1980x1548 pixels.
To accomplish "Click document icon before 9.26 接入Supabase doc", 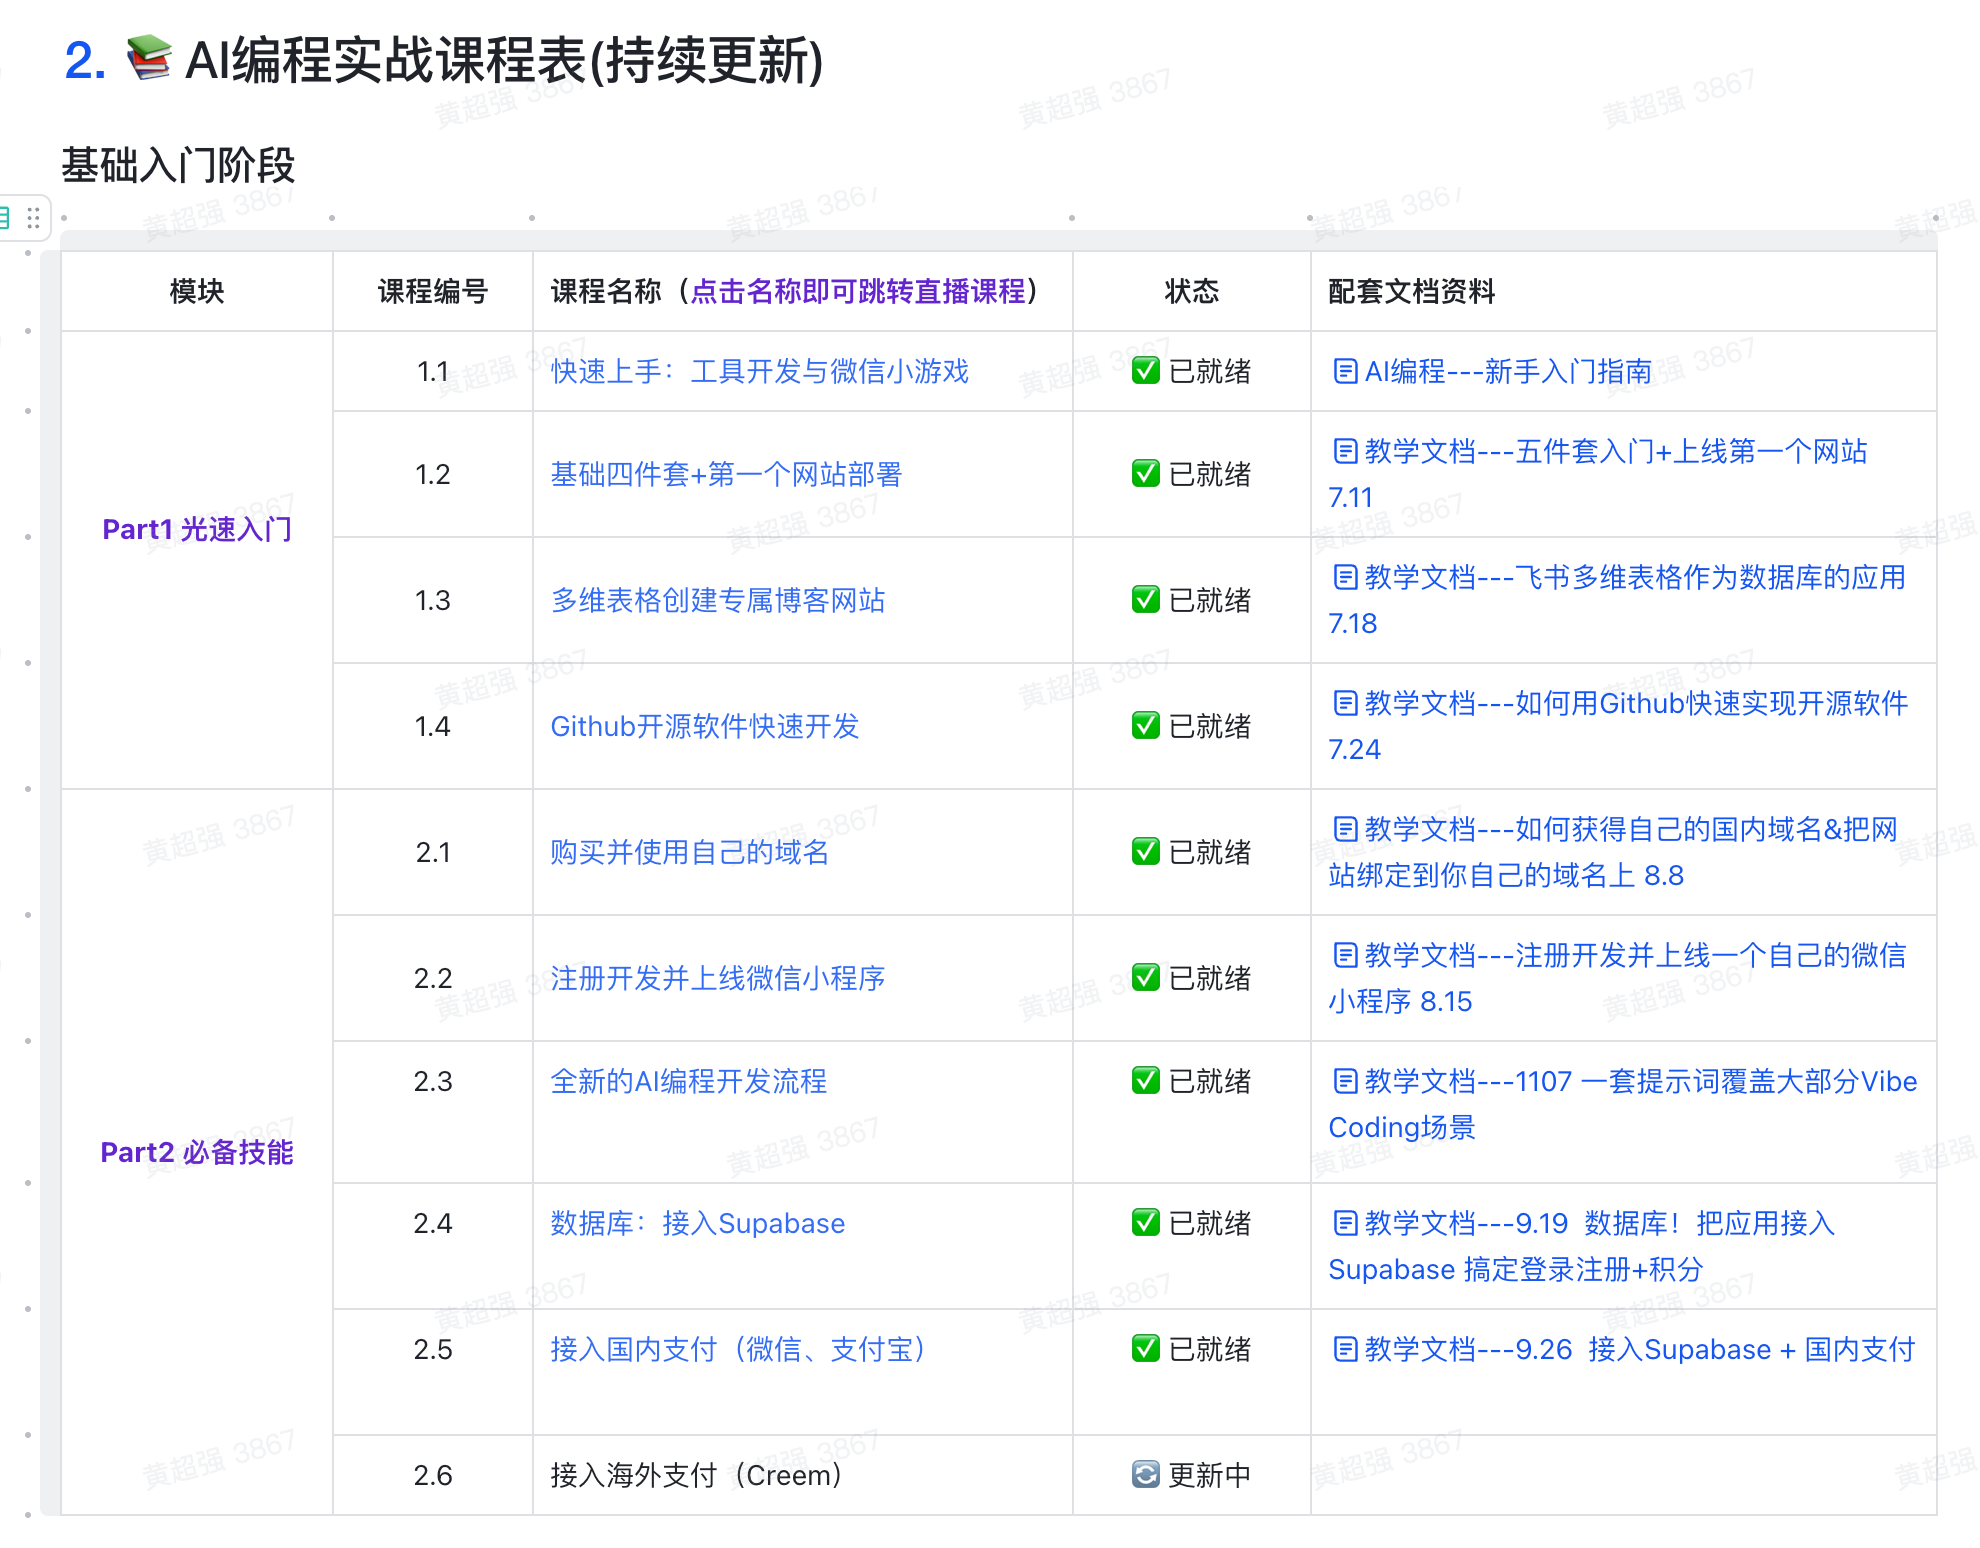I will click(1345, 1349).
